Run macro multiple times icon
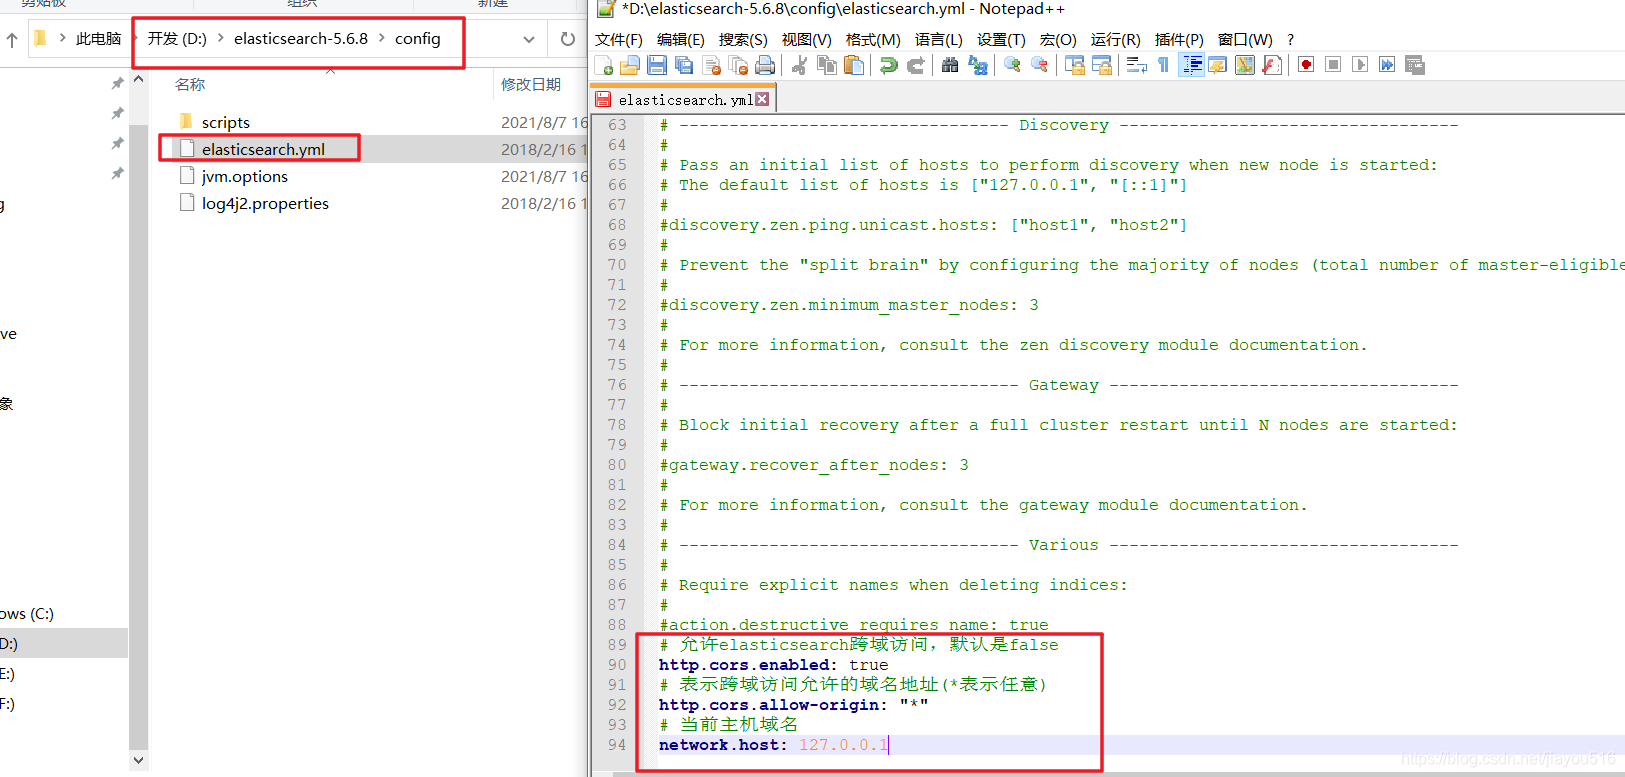Screen dimensions: 1625x777 click(1387, 65)
